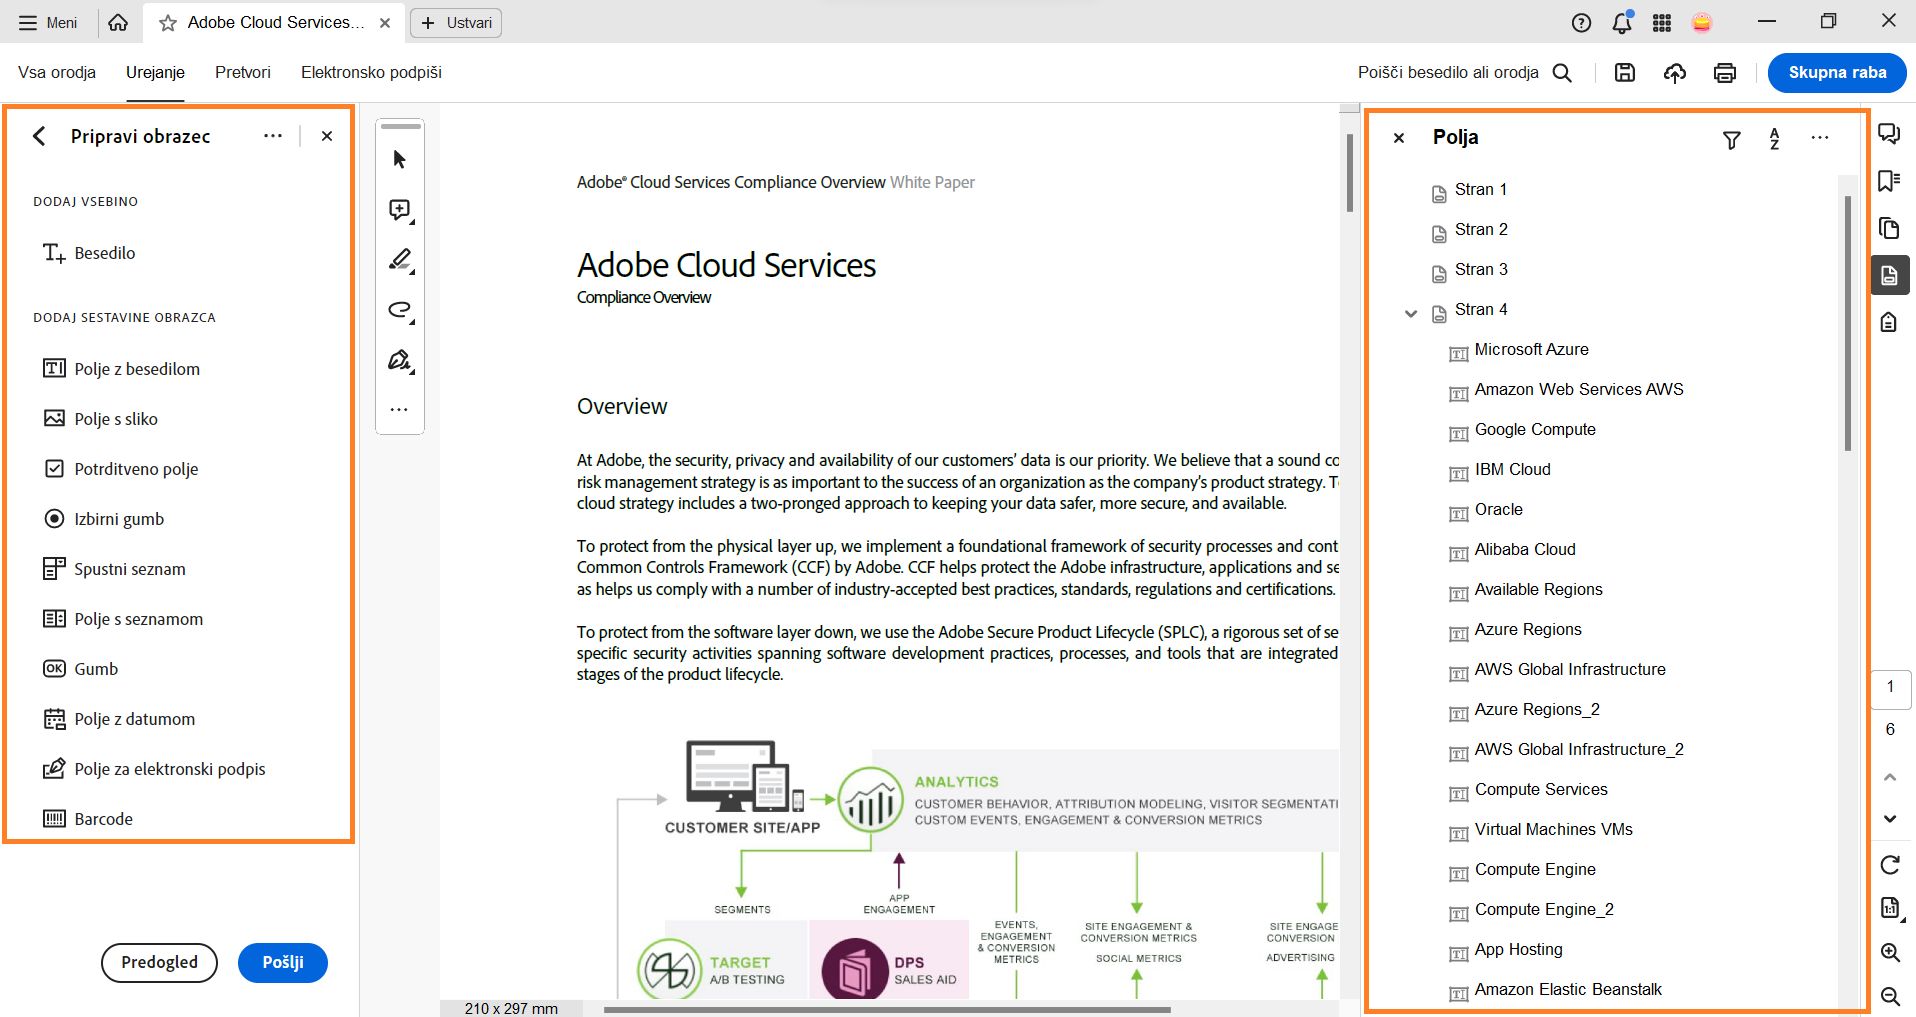Open the Help question mark icon
This screenshot has width=1916, height=1017.
(x=1581, y=23)
